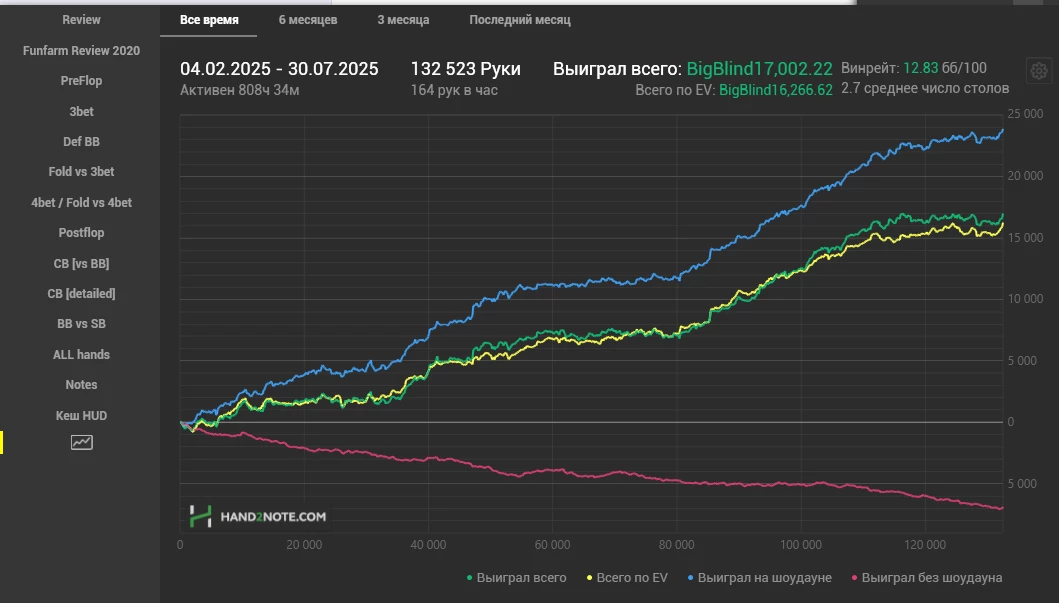Toggle the yellow 'Всего по EV' legend series
The height and width of the screenshot is (603, 1059).
[627, 578]
